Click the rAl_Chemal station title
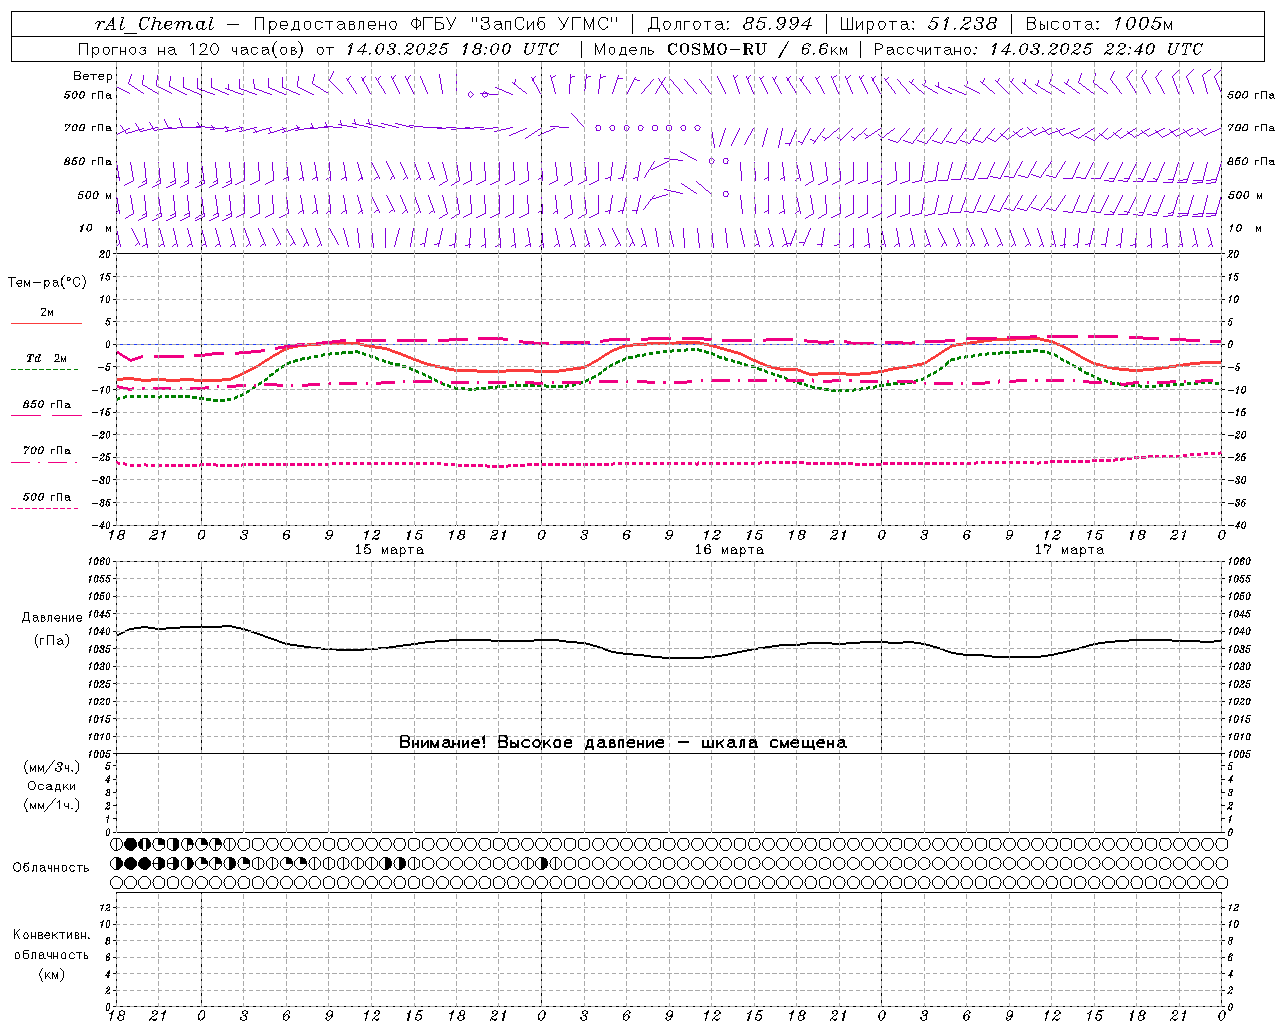Screen dimensions: 1280x1024 (155, 24)
